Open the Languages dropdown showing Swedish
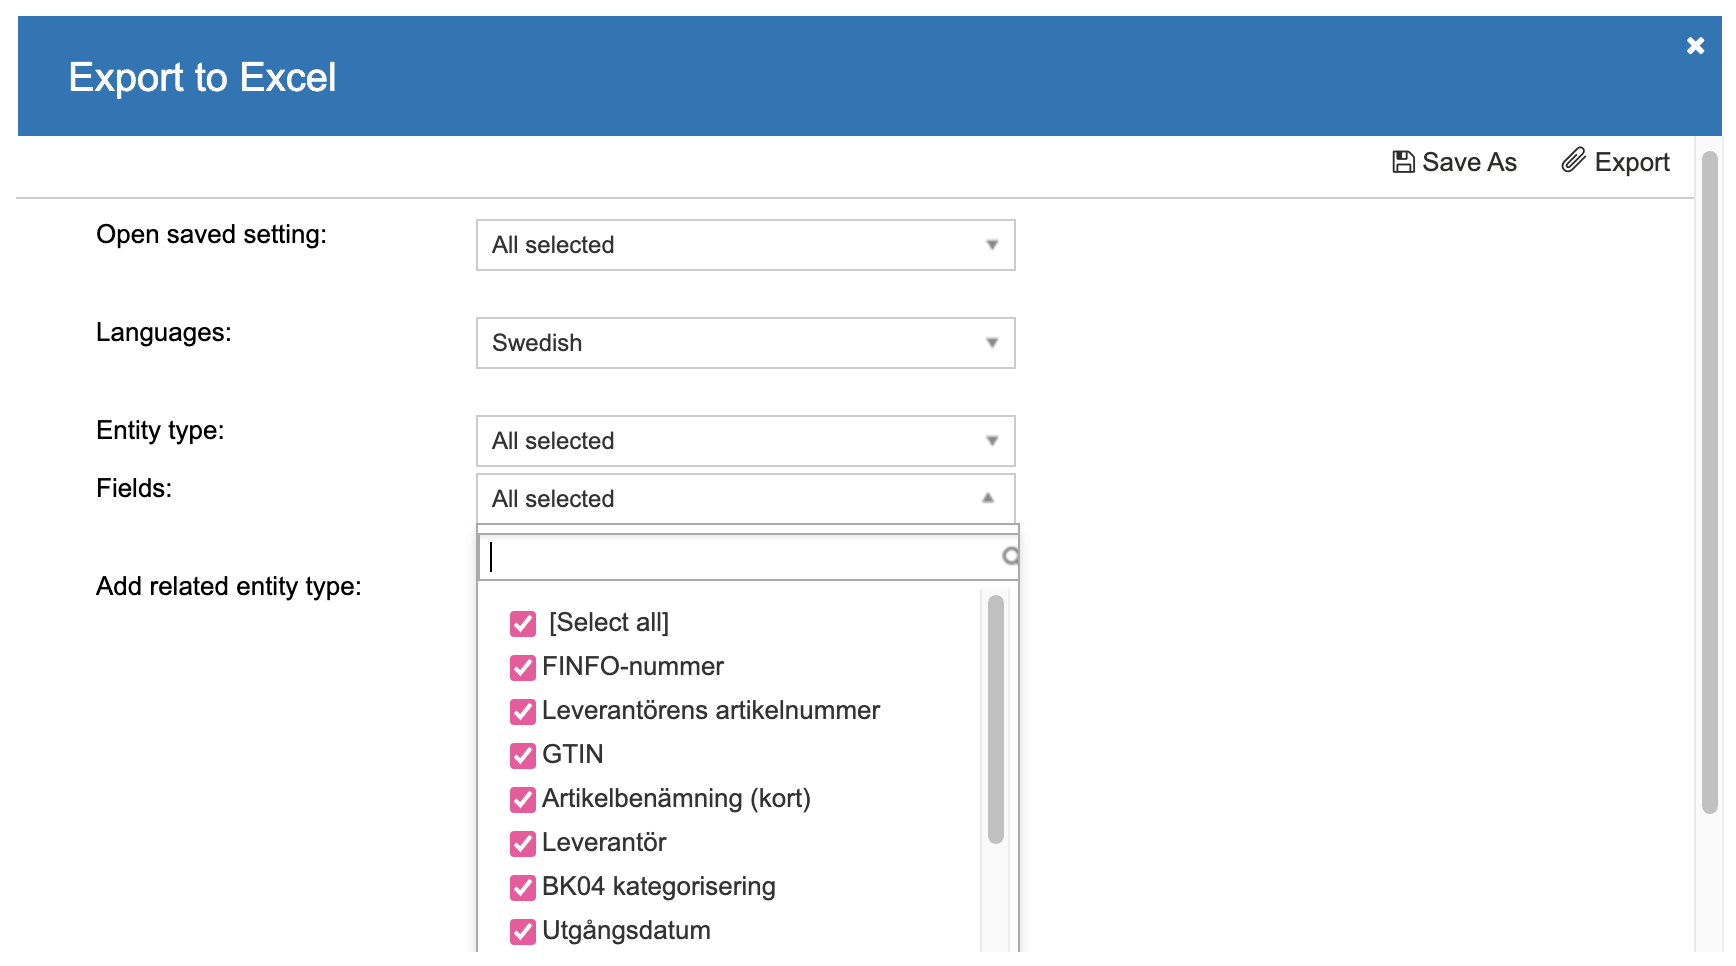This screenshot has height=966, width=1736. pos(745,343)
